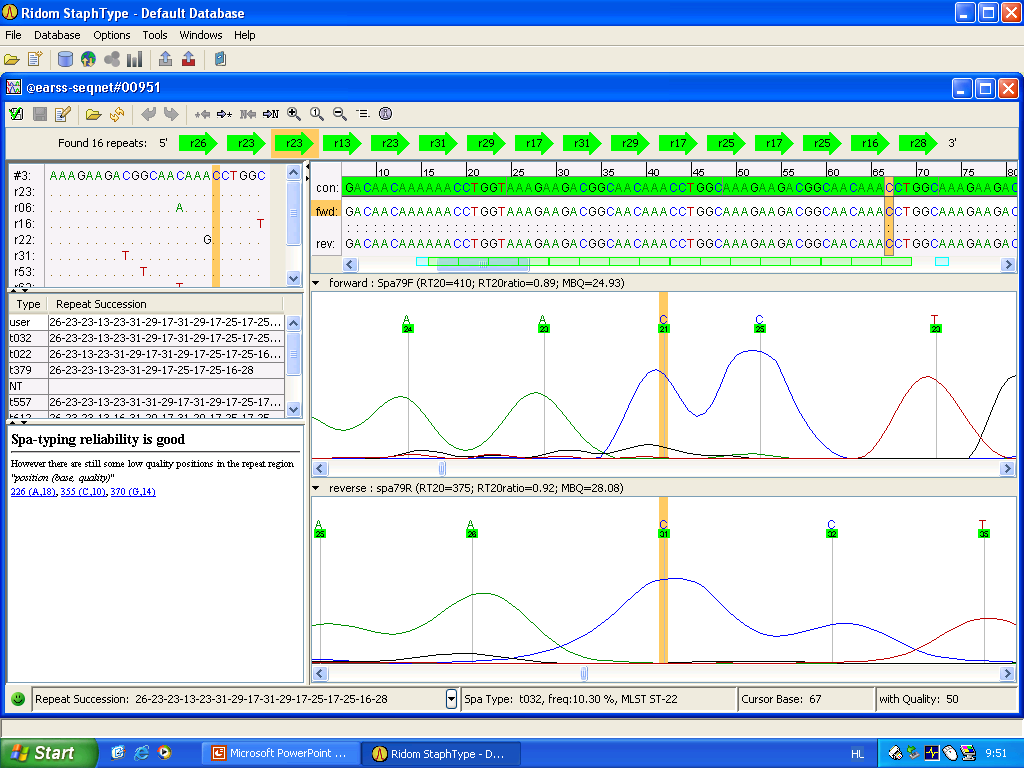Follow the 355 (C,10) low quality link
The image size is (1024, 768).
tap(84, 492)
